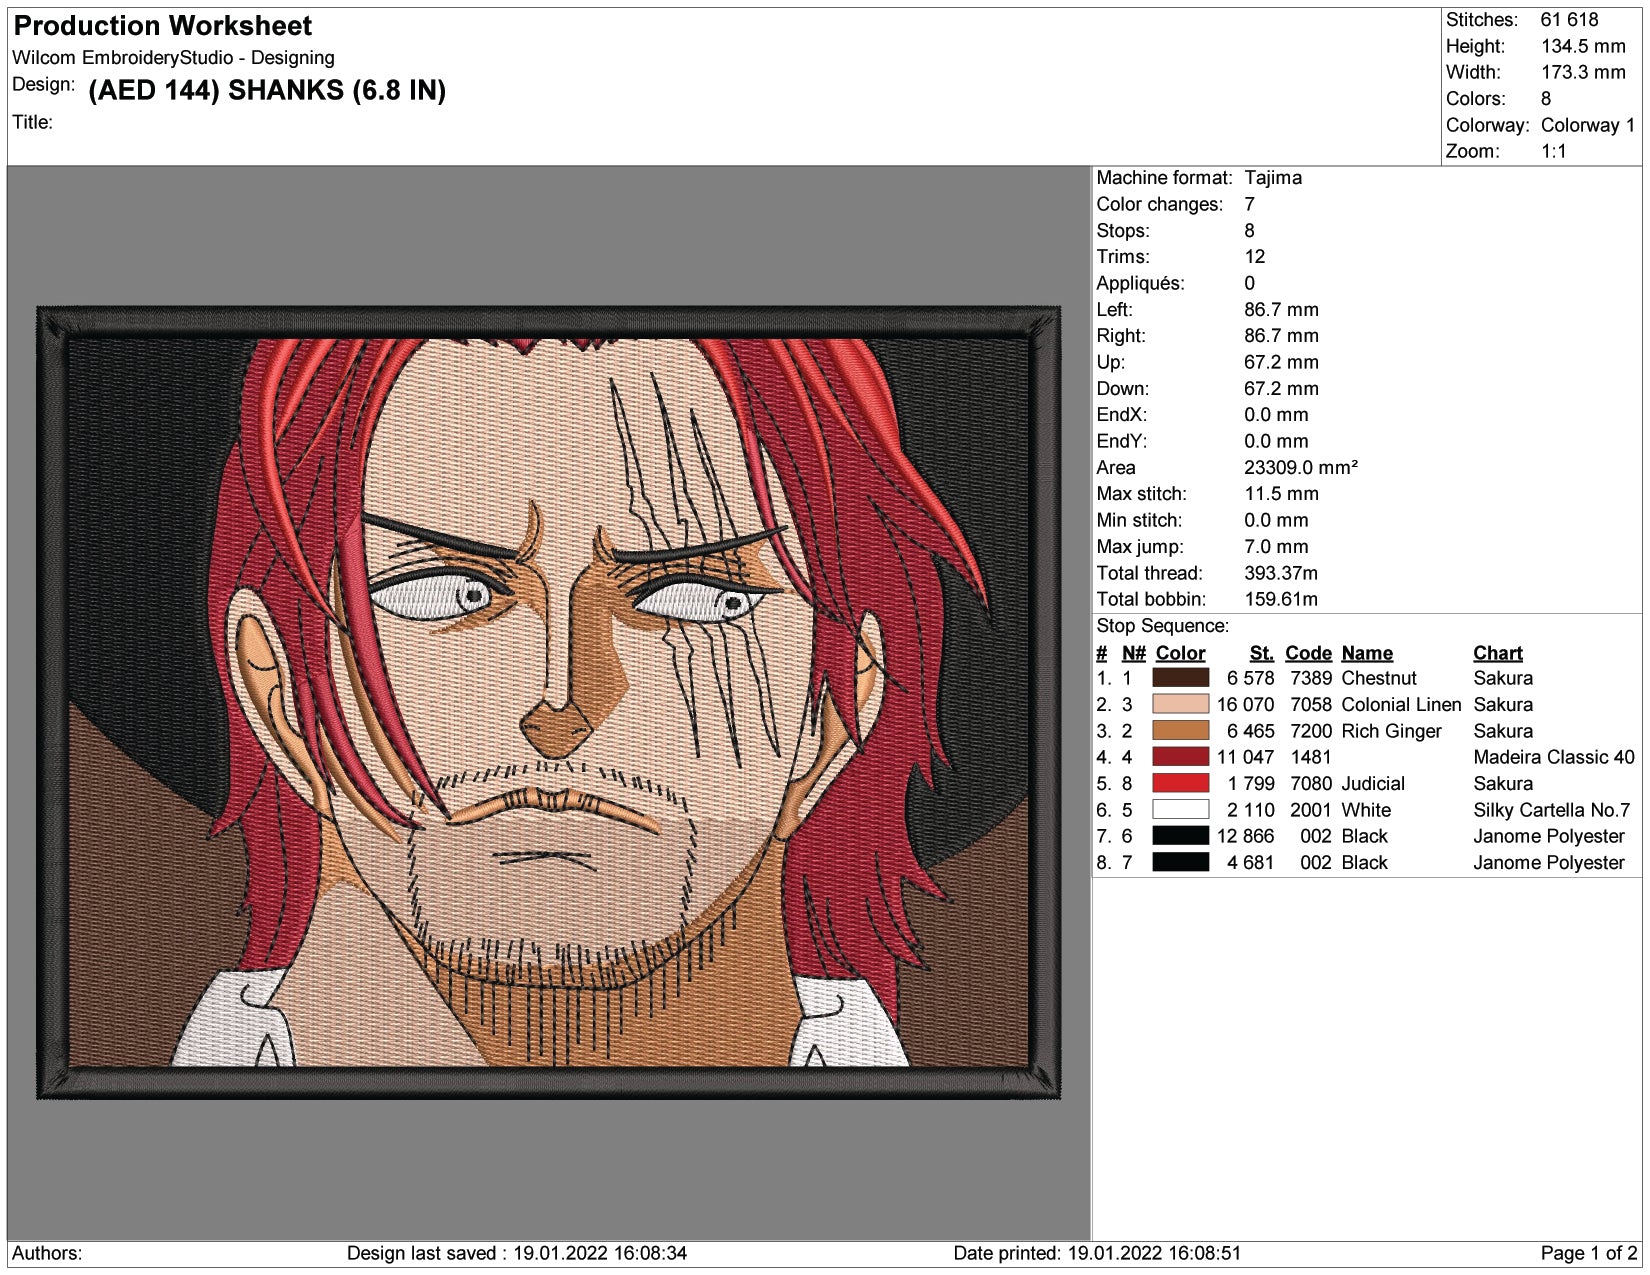1650x1275 pixels.
Task: Click the 'Page 1 of 2' indicator
Action: click(1588, 1253)
